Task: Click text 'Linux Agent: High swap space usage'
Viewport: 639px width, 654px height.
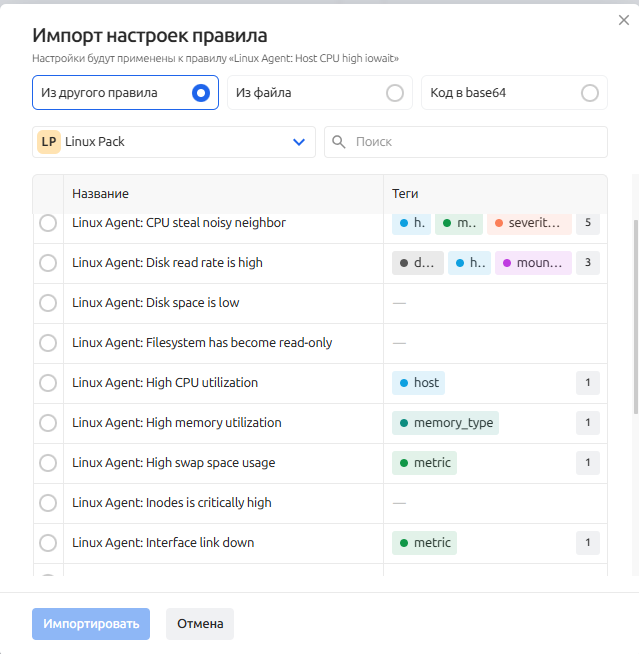Action: [x=174, y=463]
